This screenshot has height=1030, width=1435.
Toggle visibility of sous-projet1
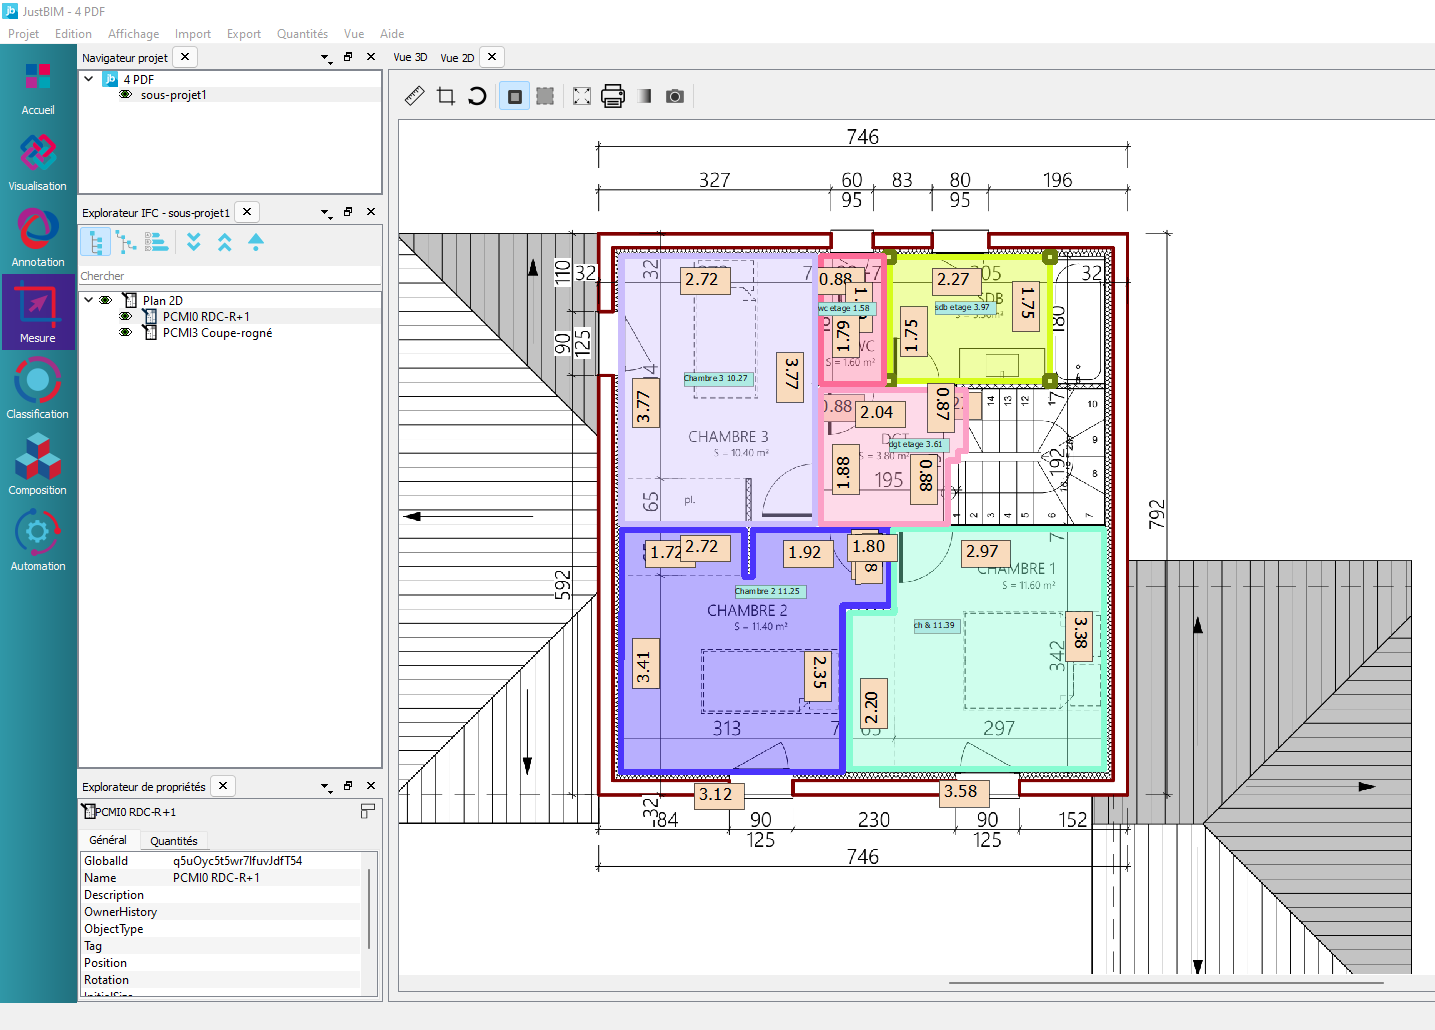(x=126, y=95)
